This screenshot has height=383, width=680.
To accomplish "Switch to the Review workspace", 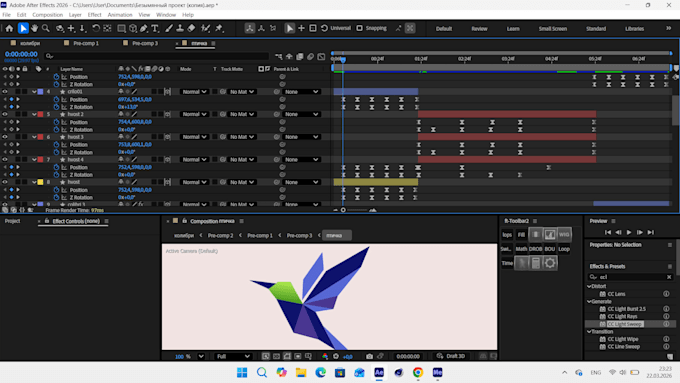I will 479,29.
